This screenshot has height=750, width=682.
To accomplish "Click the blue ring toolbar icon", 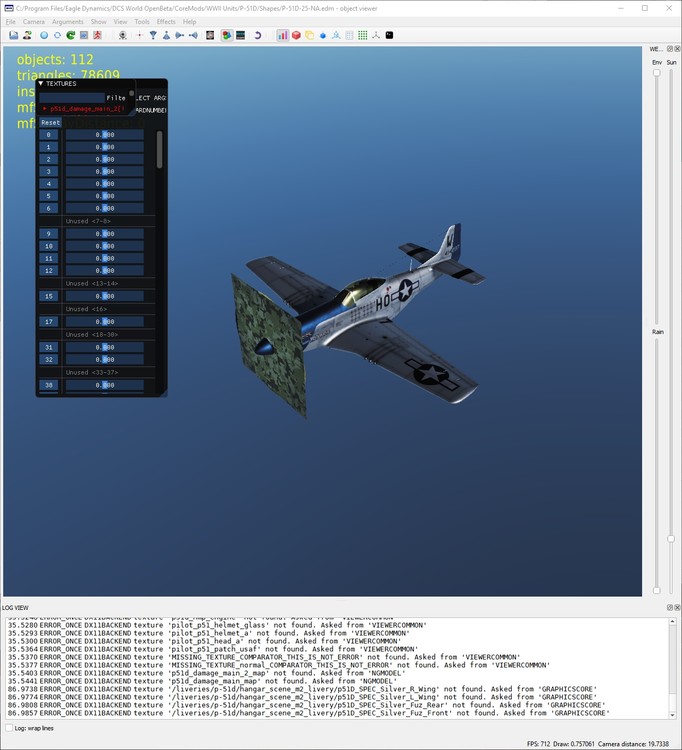I will pyautogui.click(x=57, y=35).
